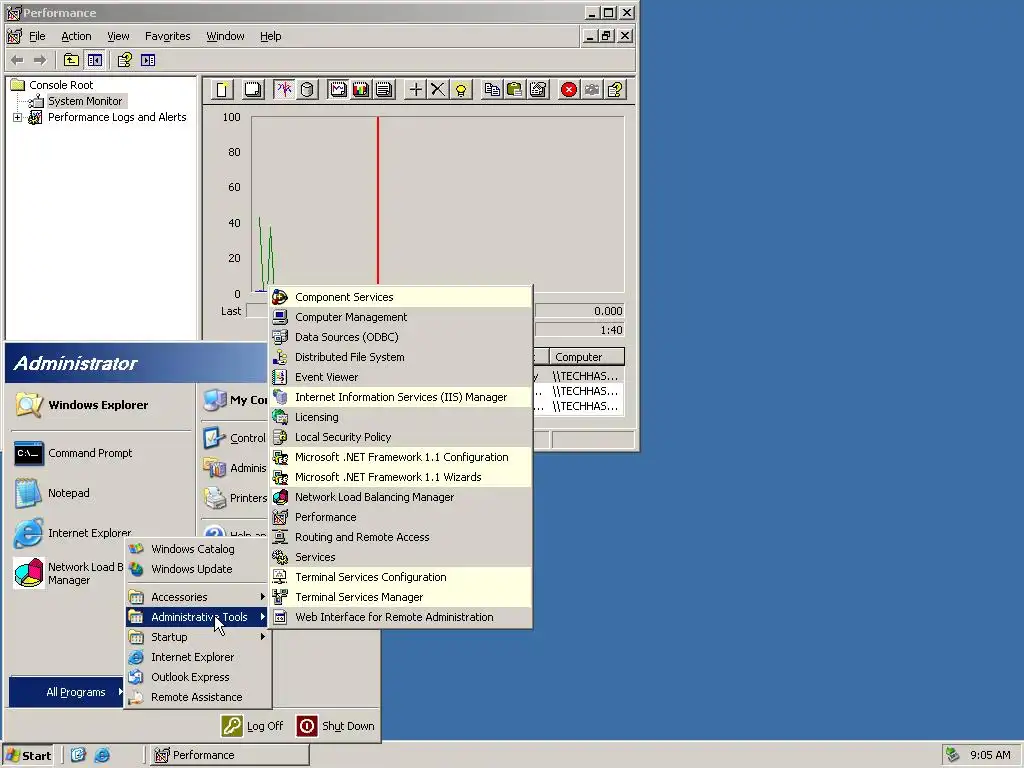1024x768 pixels.
Task: Click Performance taskbar button
Action: click(x=228, y=756)
